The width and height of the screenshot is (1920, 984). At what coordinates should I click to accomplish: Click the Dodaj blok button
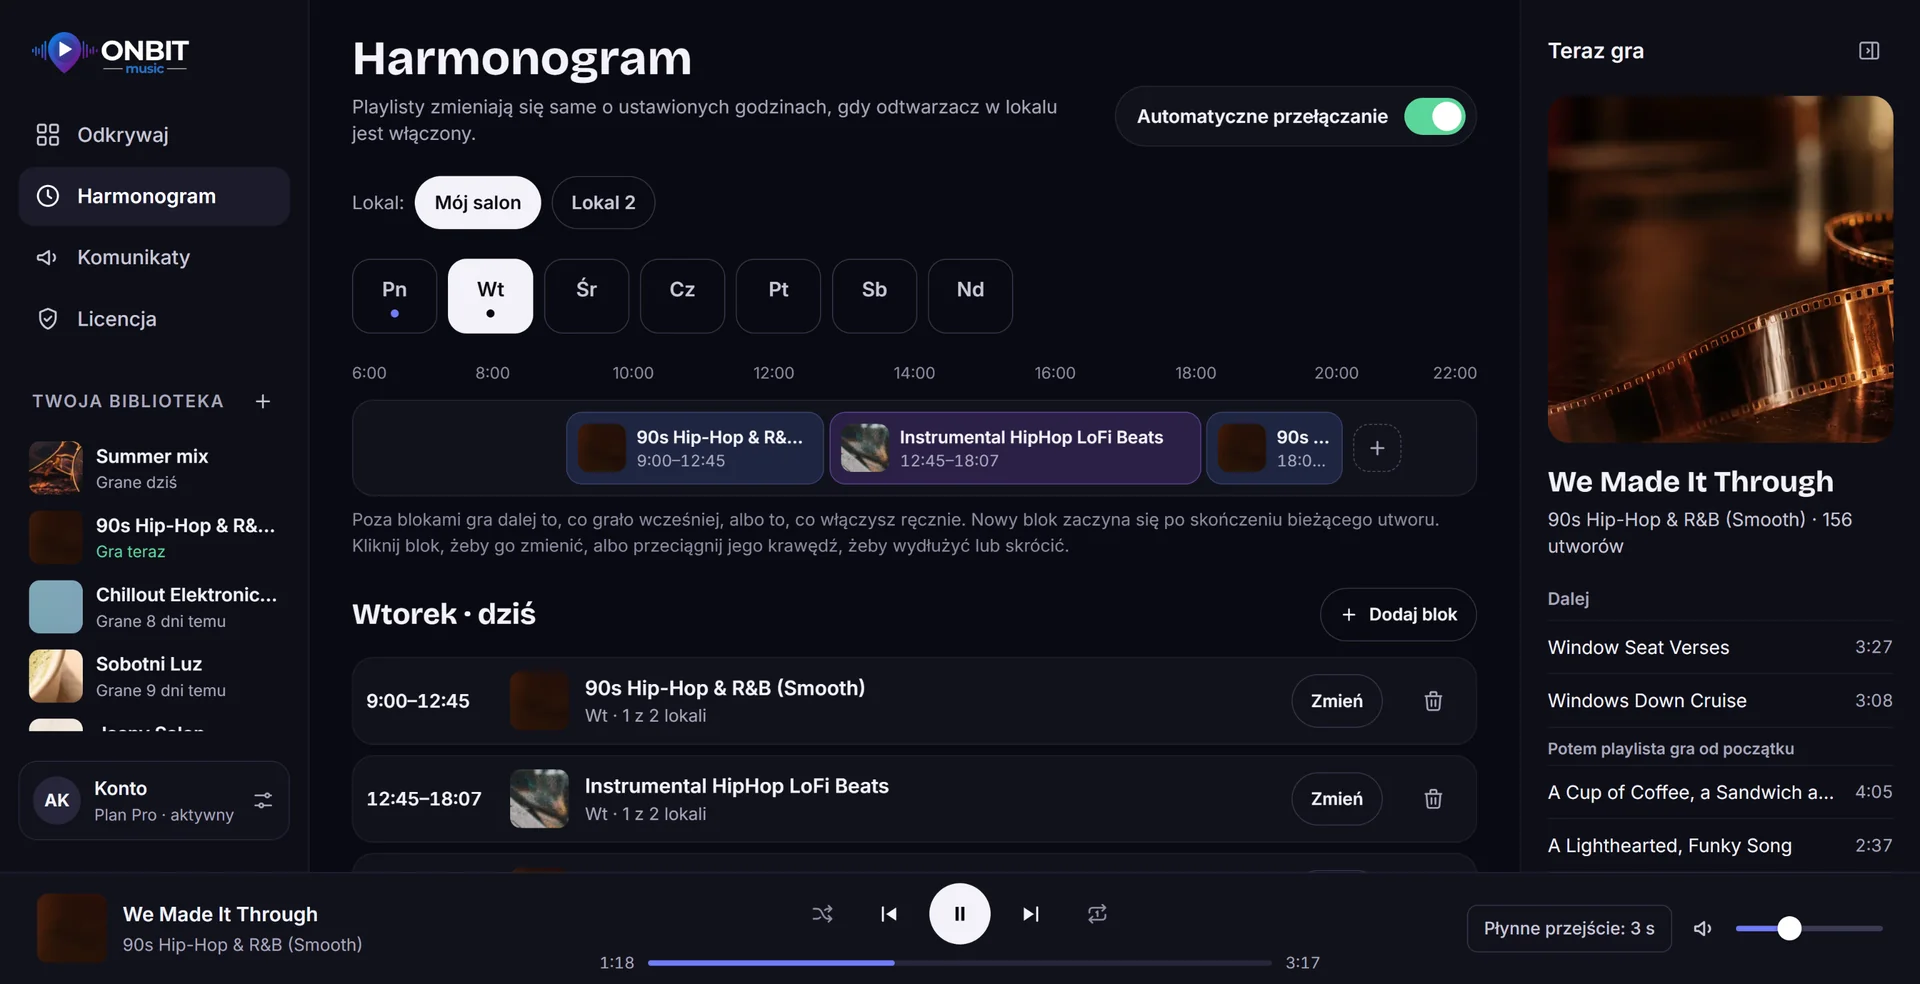coord(1398,614)
